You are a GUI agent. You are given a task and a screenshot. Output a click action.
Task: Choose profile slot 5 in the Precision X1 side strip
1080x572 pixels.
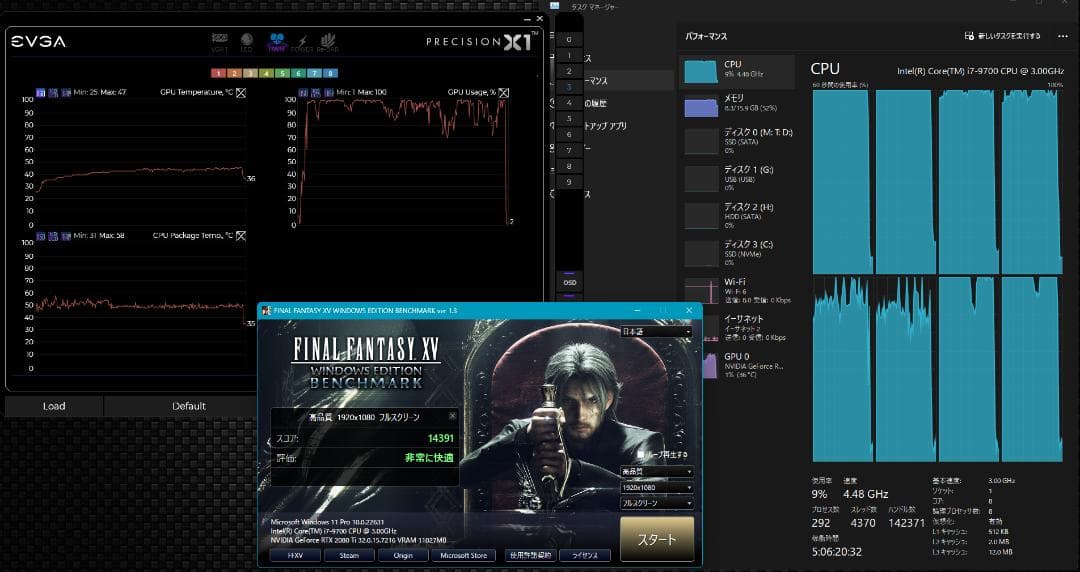[x=569, y=119]
